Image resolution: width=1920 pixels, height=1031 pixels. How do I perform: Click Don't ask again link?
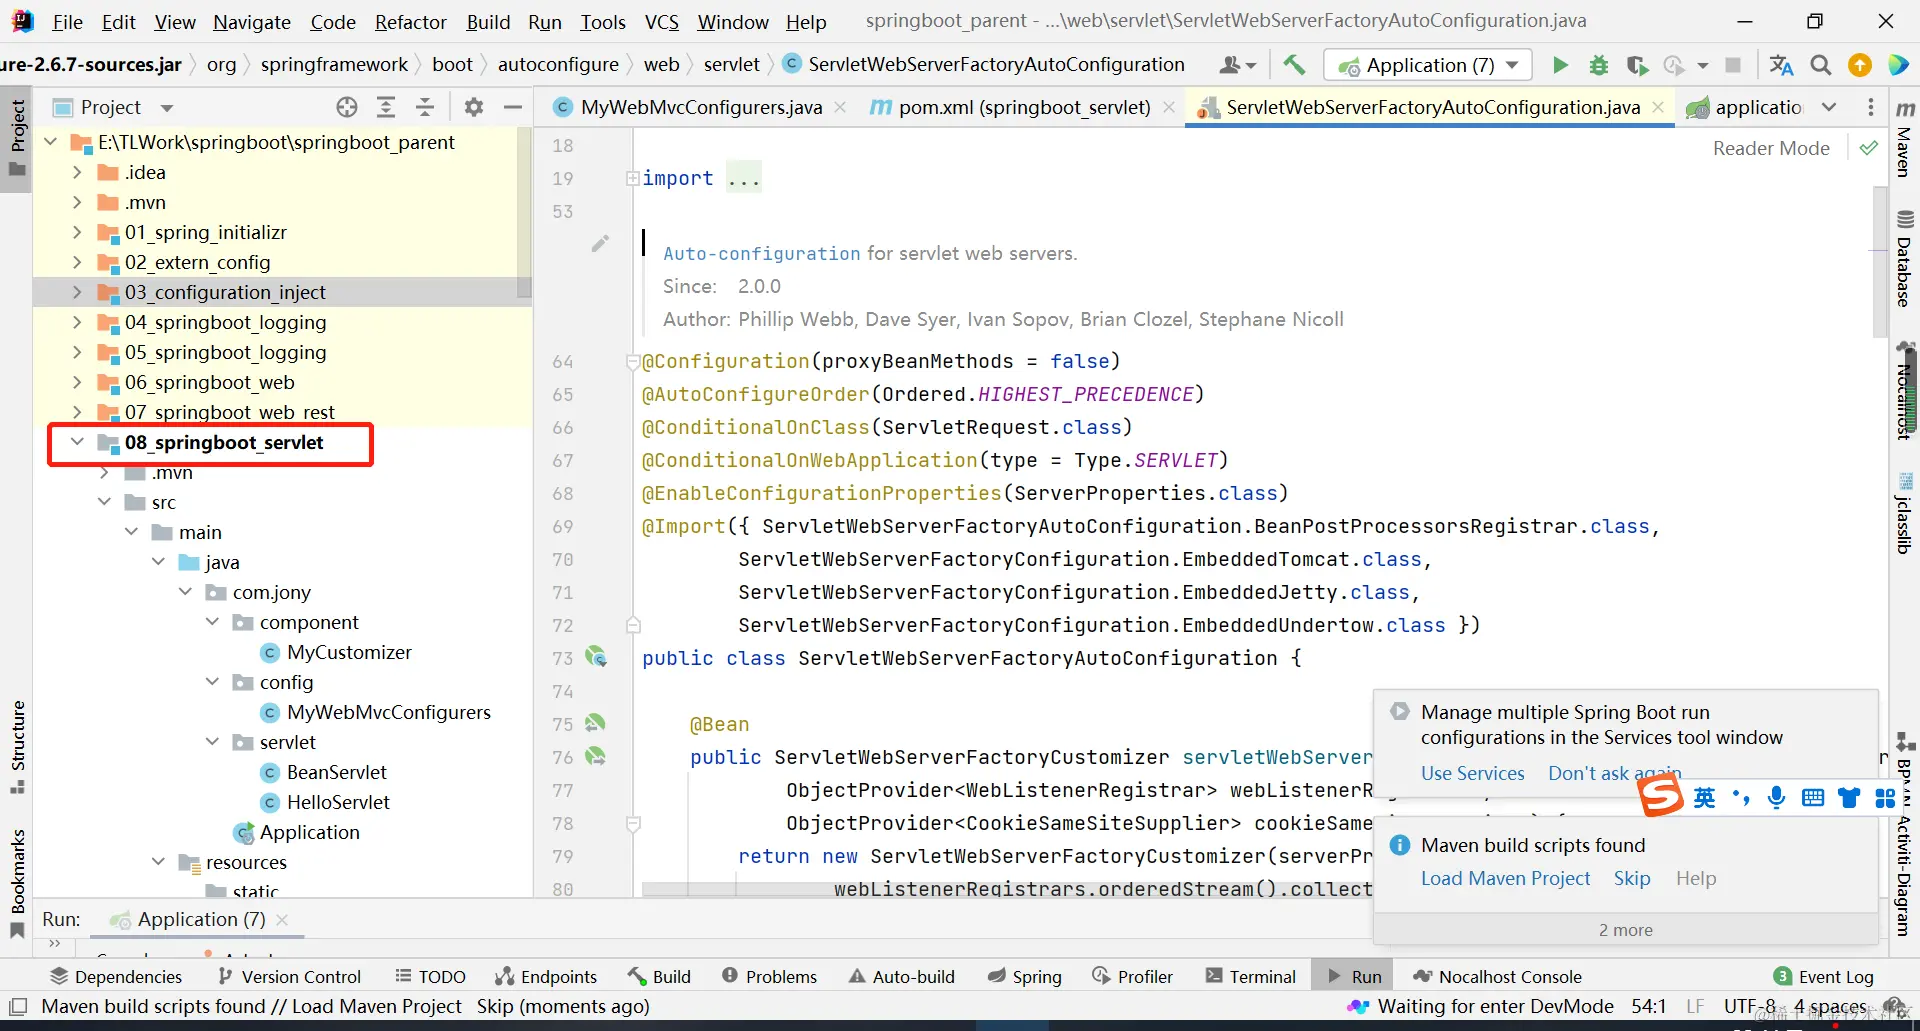[x=1615, y=773]
